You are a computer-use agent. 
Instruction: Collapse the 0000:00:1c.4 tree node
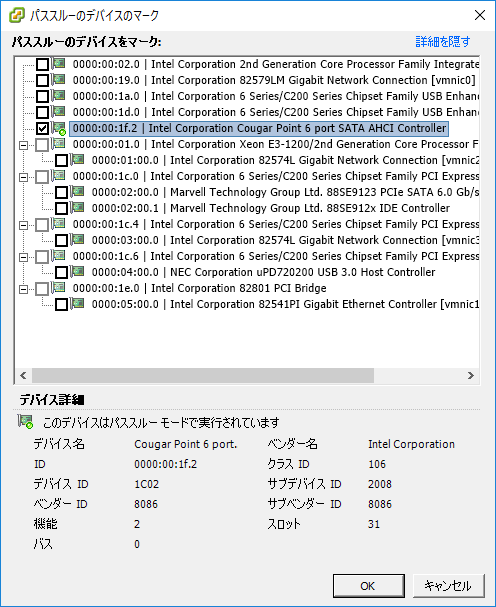coord(24,225)
